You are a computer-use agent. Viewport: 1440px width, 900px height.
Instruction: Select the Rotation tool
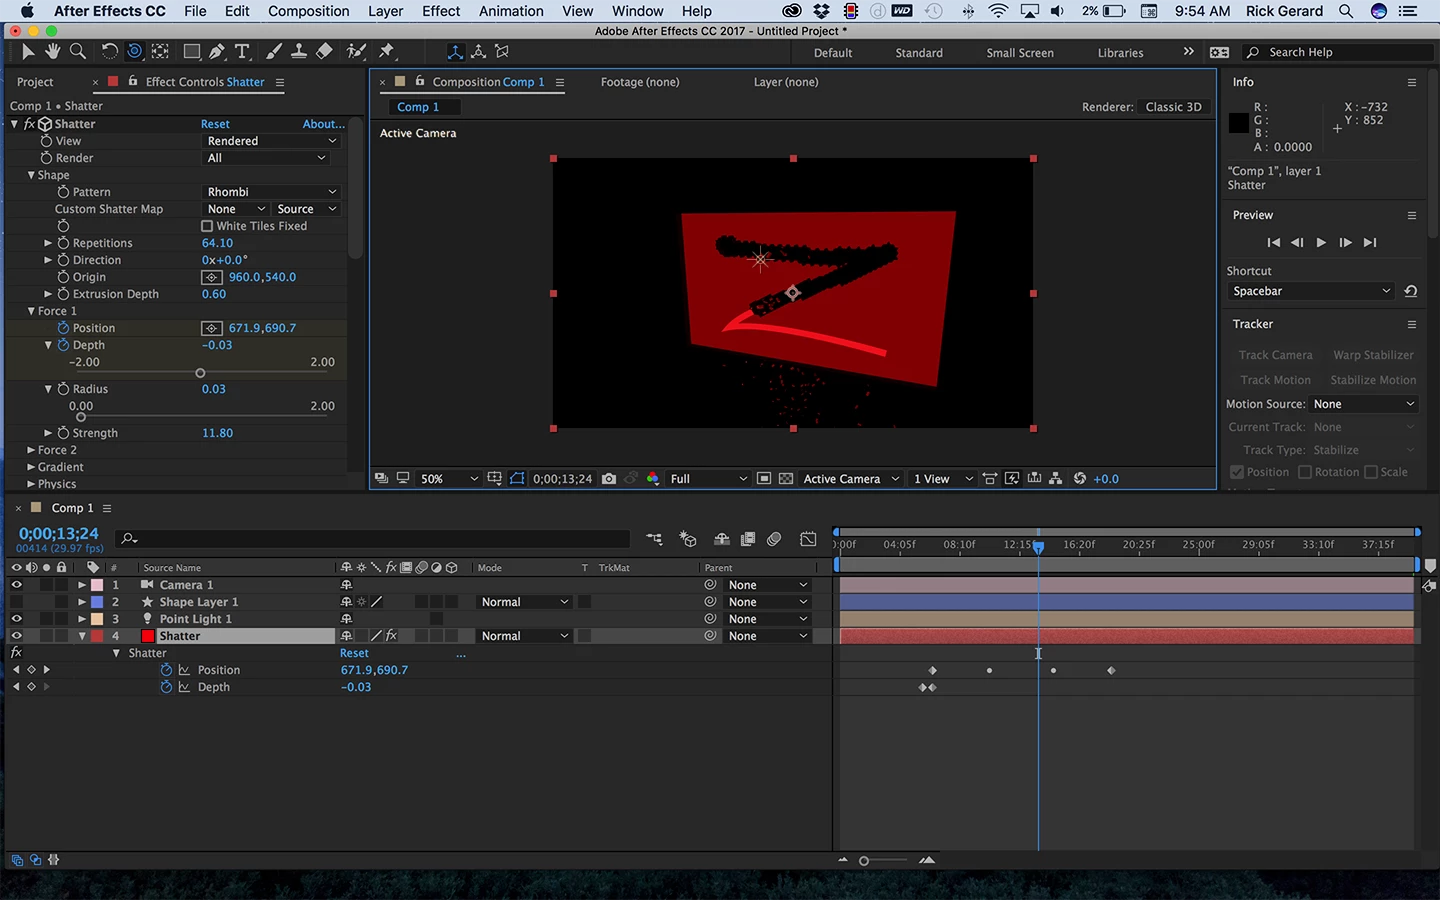point(109,52)
